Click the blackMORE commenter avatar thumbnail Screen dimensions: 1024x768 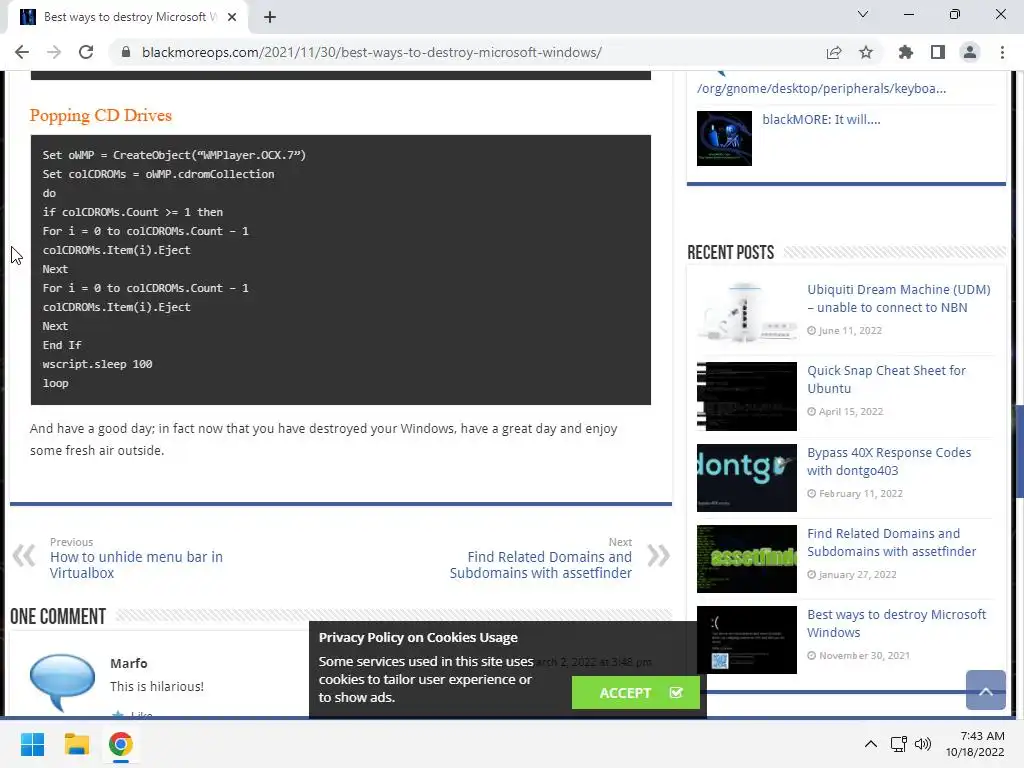tap(724, 138)
